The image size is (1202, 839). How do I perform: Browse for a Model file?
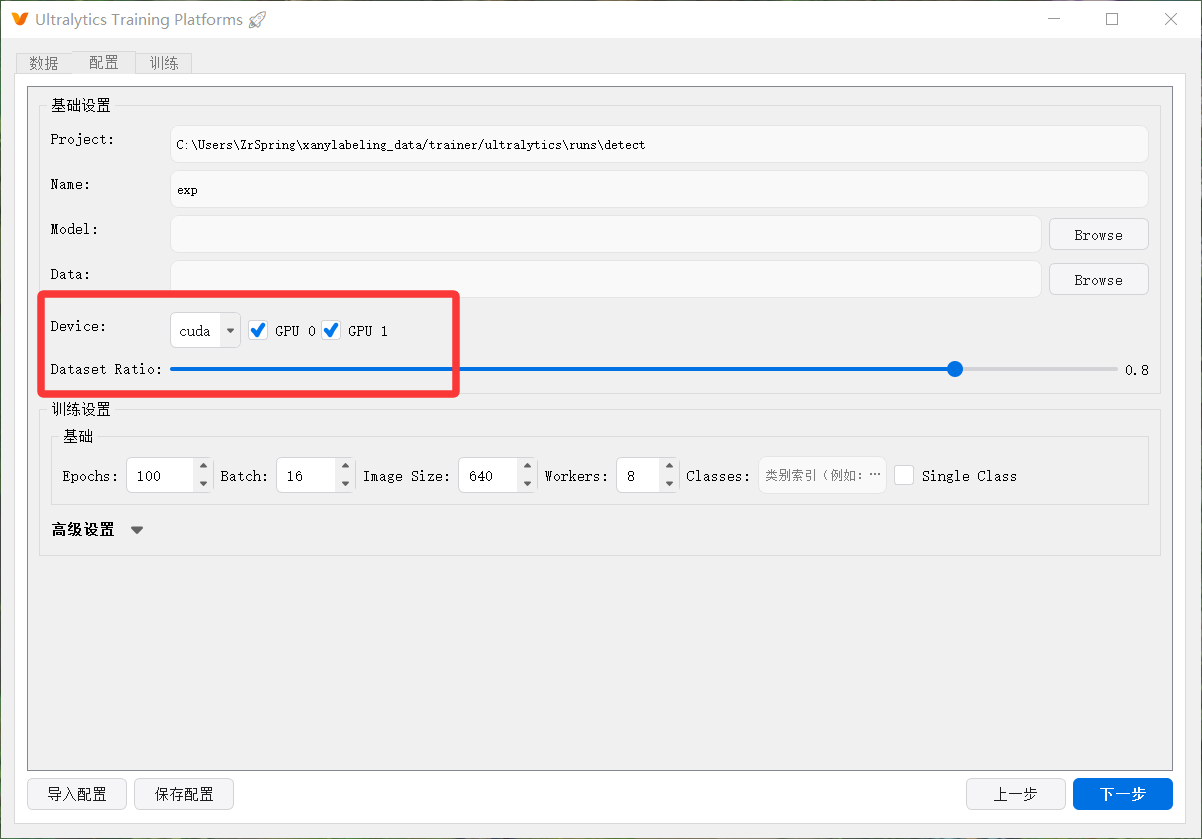pos(1098,235)
